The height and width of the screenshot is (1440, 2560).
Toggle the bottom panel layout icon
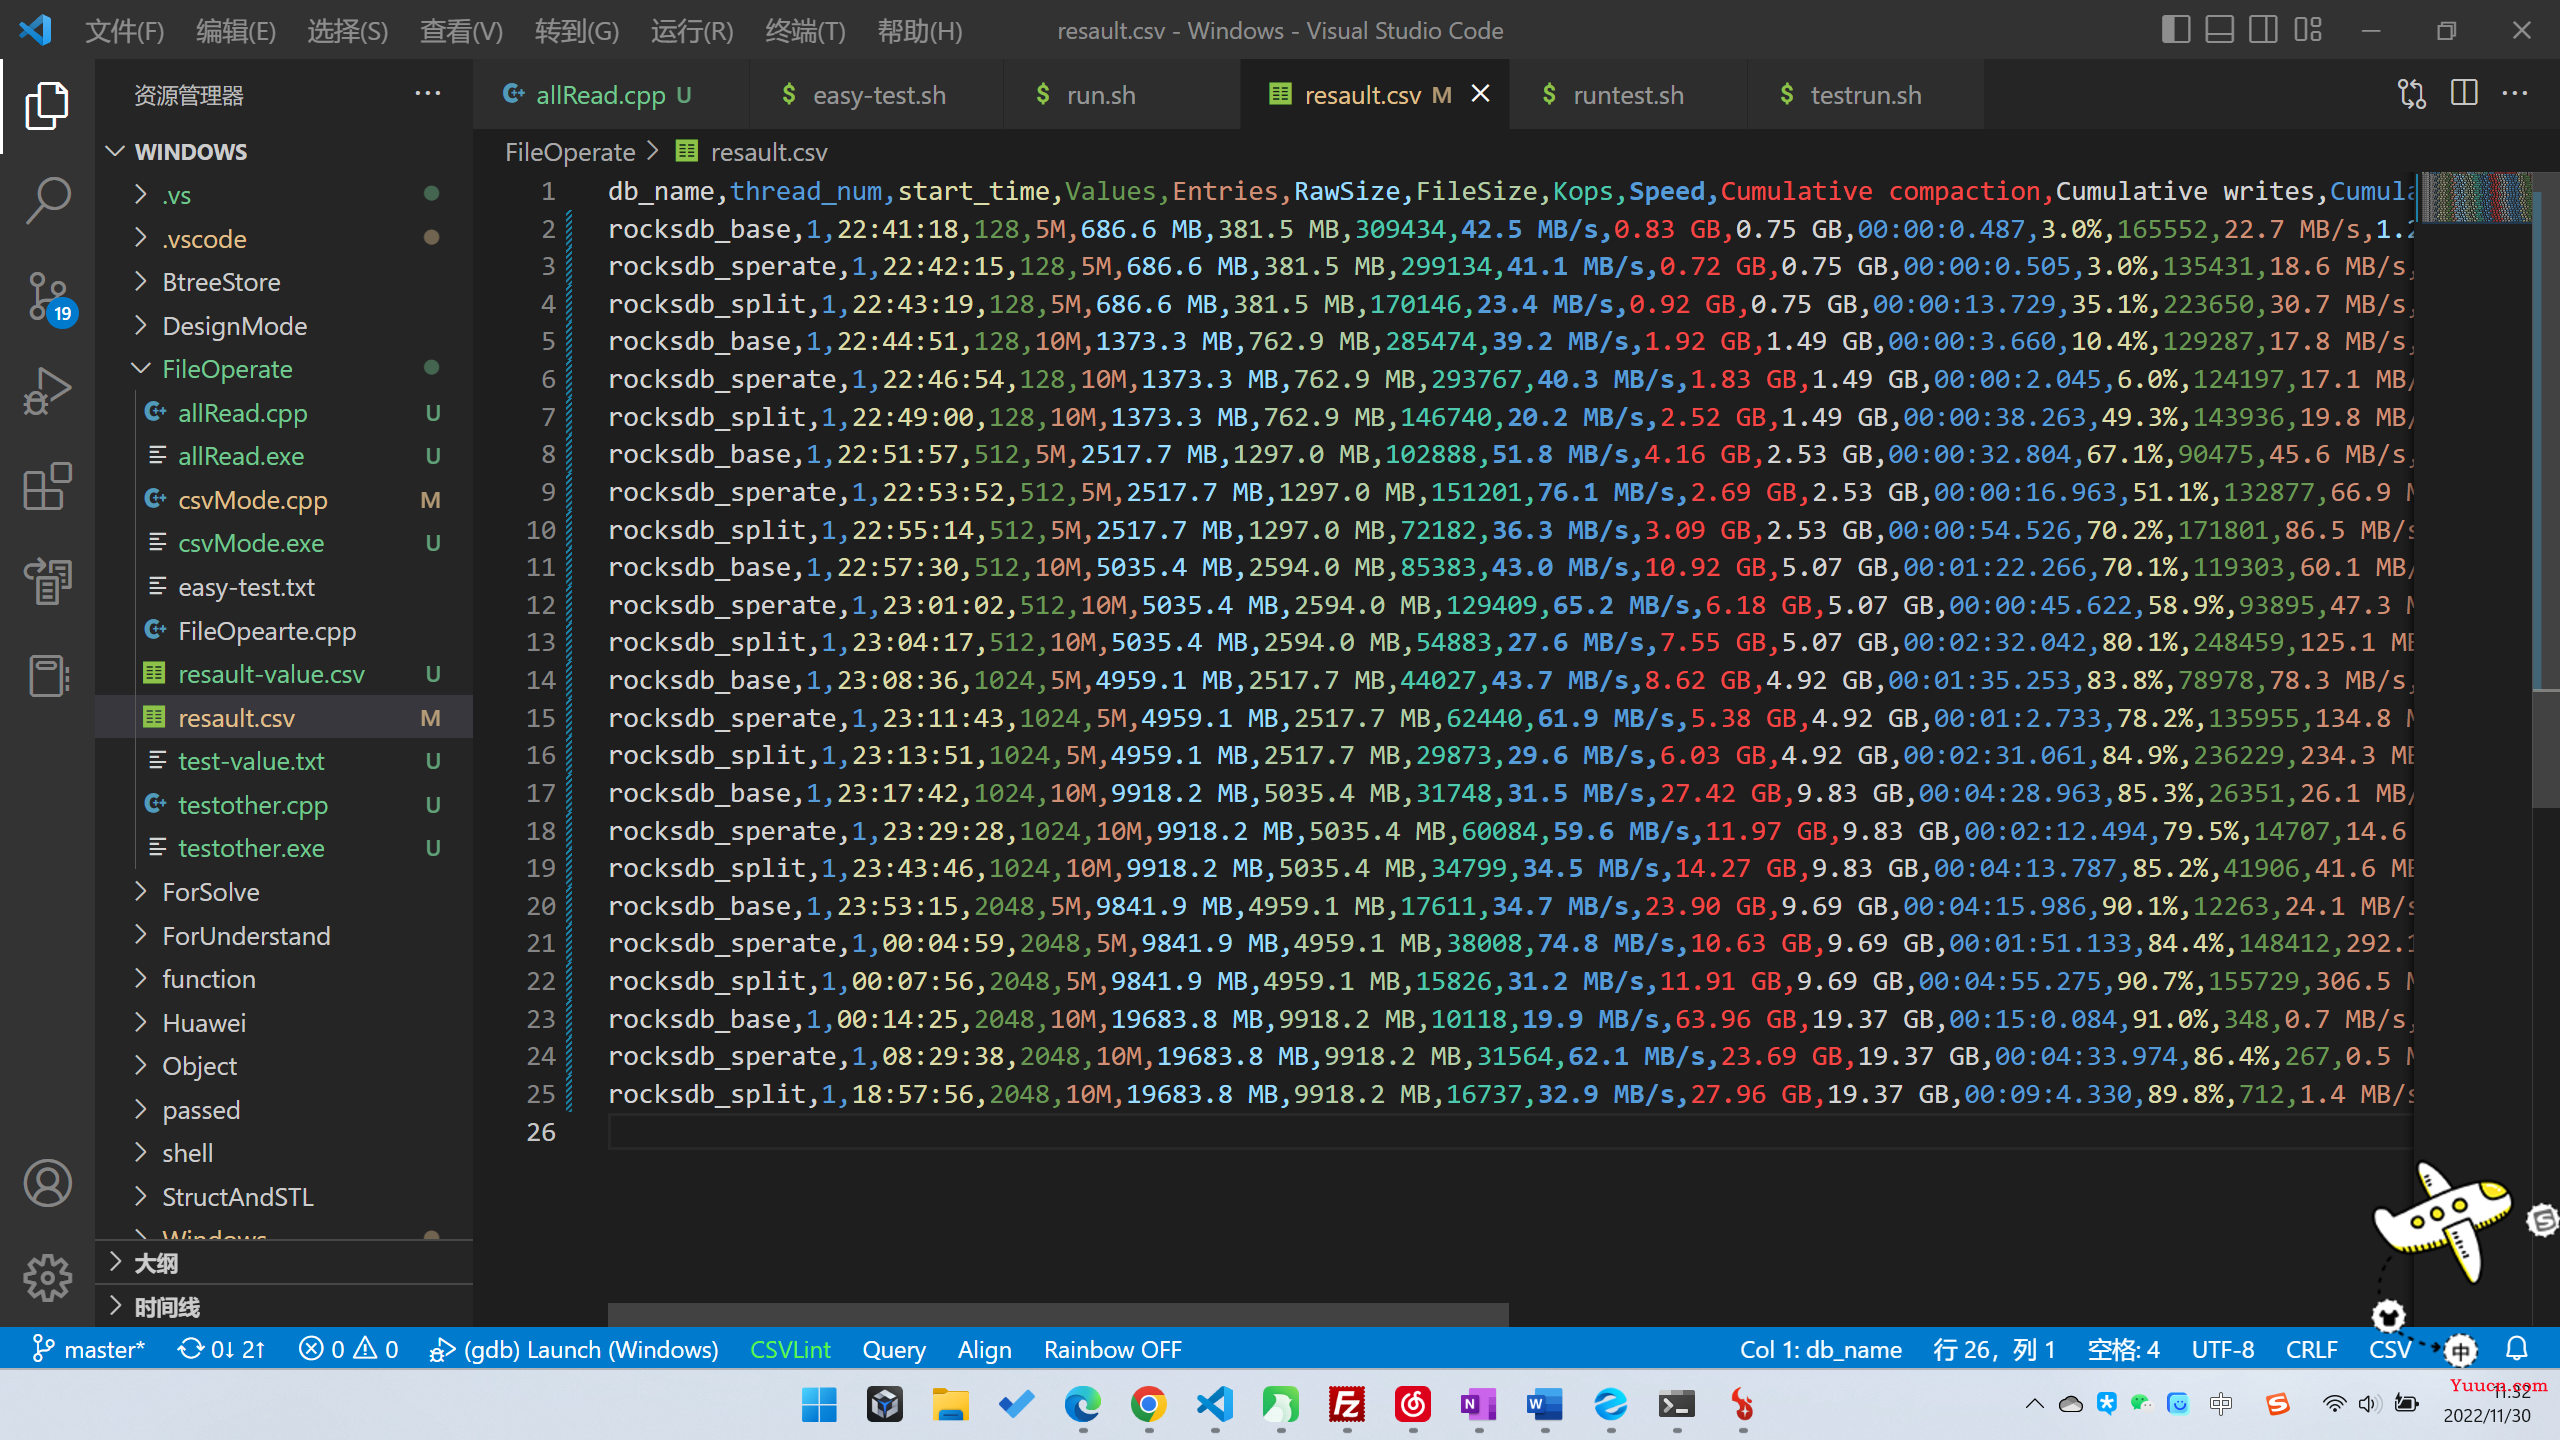(x=2220, y=30)
